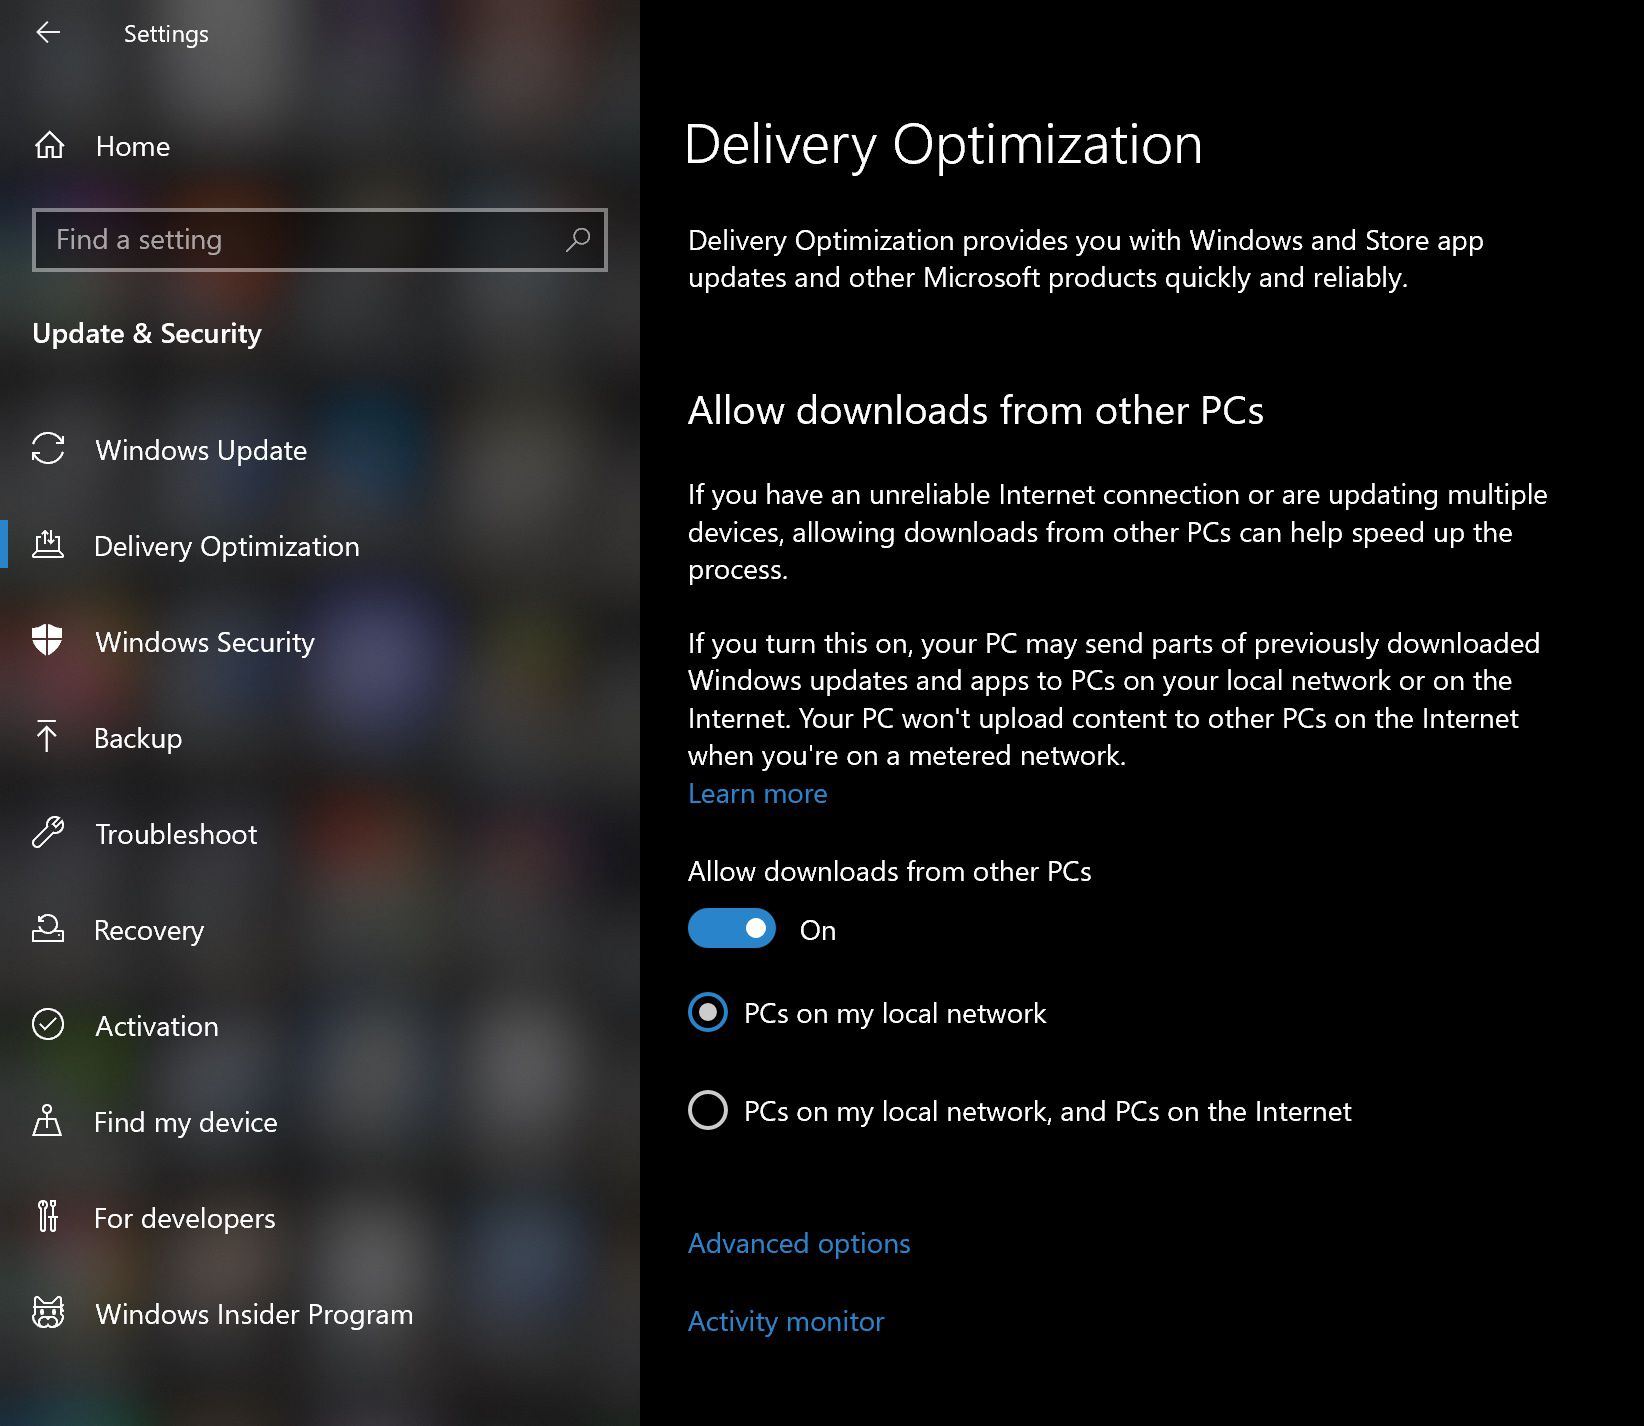Click the Backup arrow icon
Image resolution: width=1644 pixels, height=1426 pixels.
point(47,737)
